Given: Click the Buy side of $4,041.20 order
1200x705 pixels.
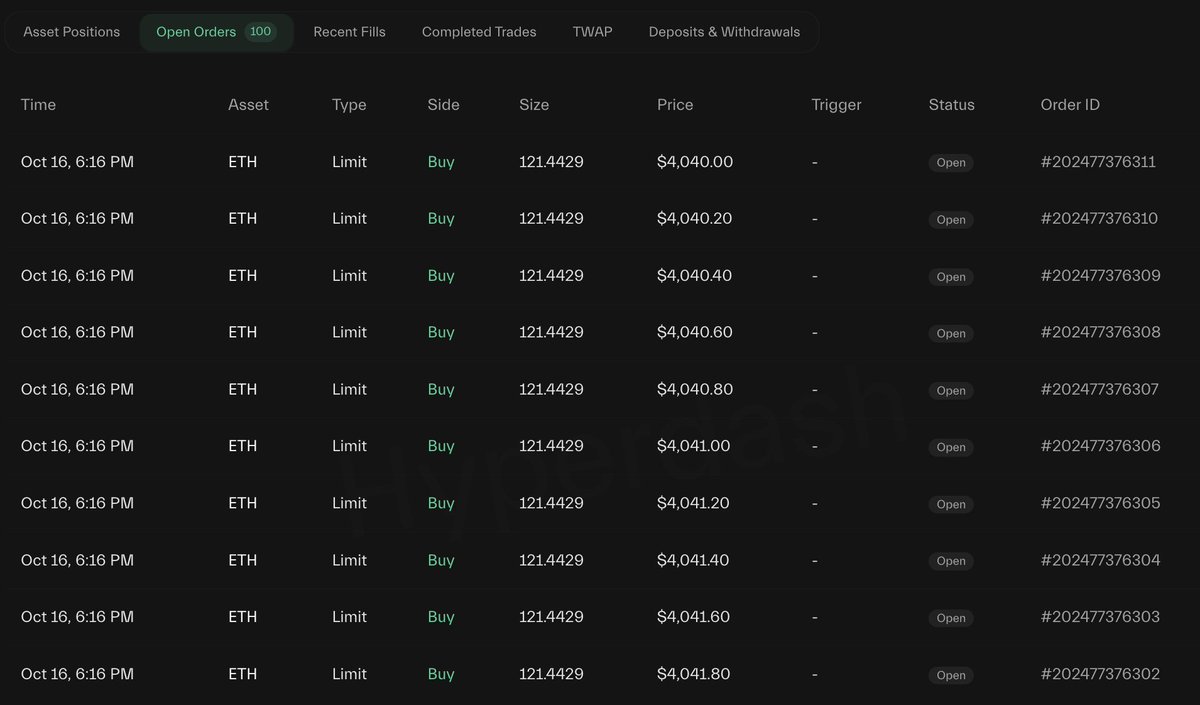Looking at the screenshot, I should [x=441, y=504].
